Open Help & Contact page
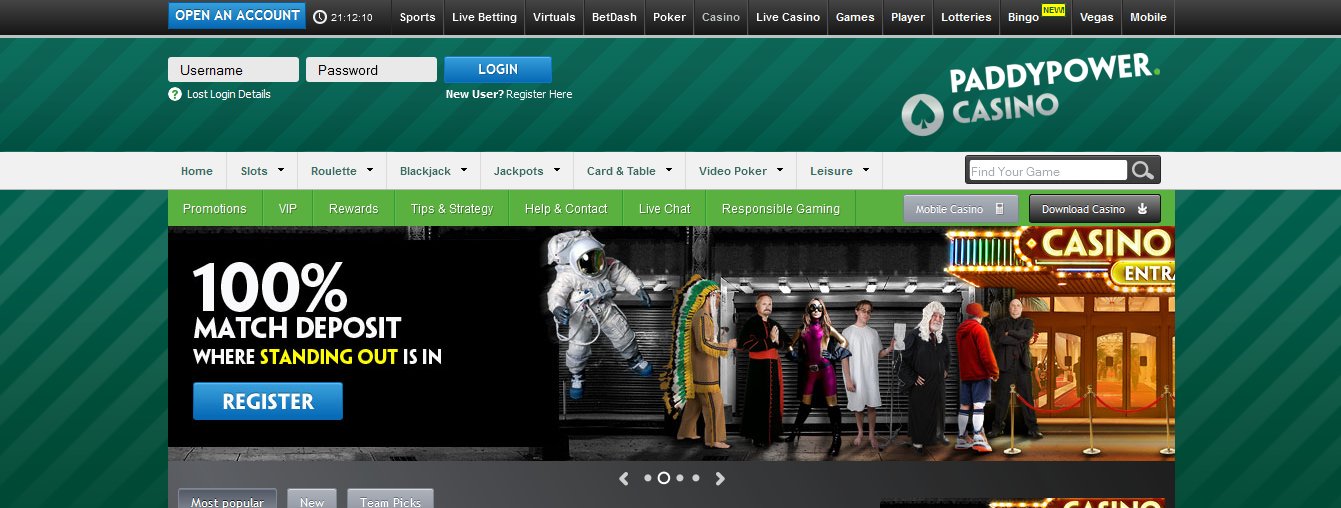This screenshot has height=508, width=1341. point(566,209)
